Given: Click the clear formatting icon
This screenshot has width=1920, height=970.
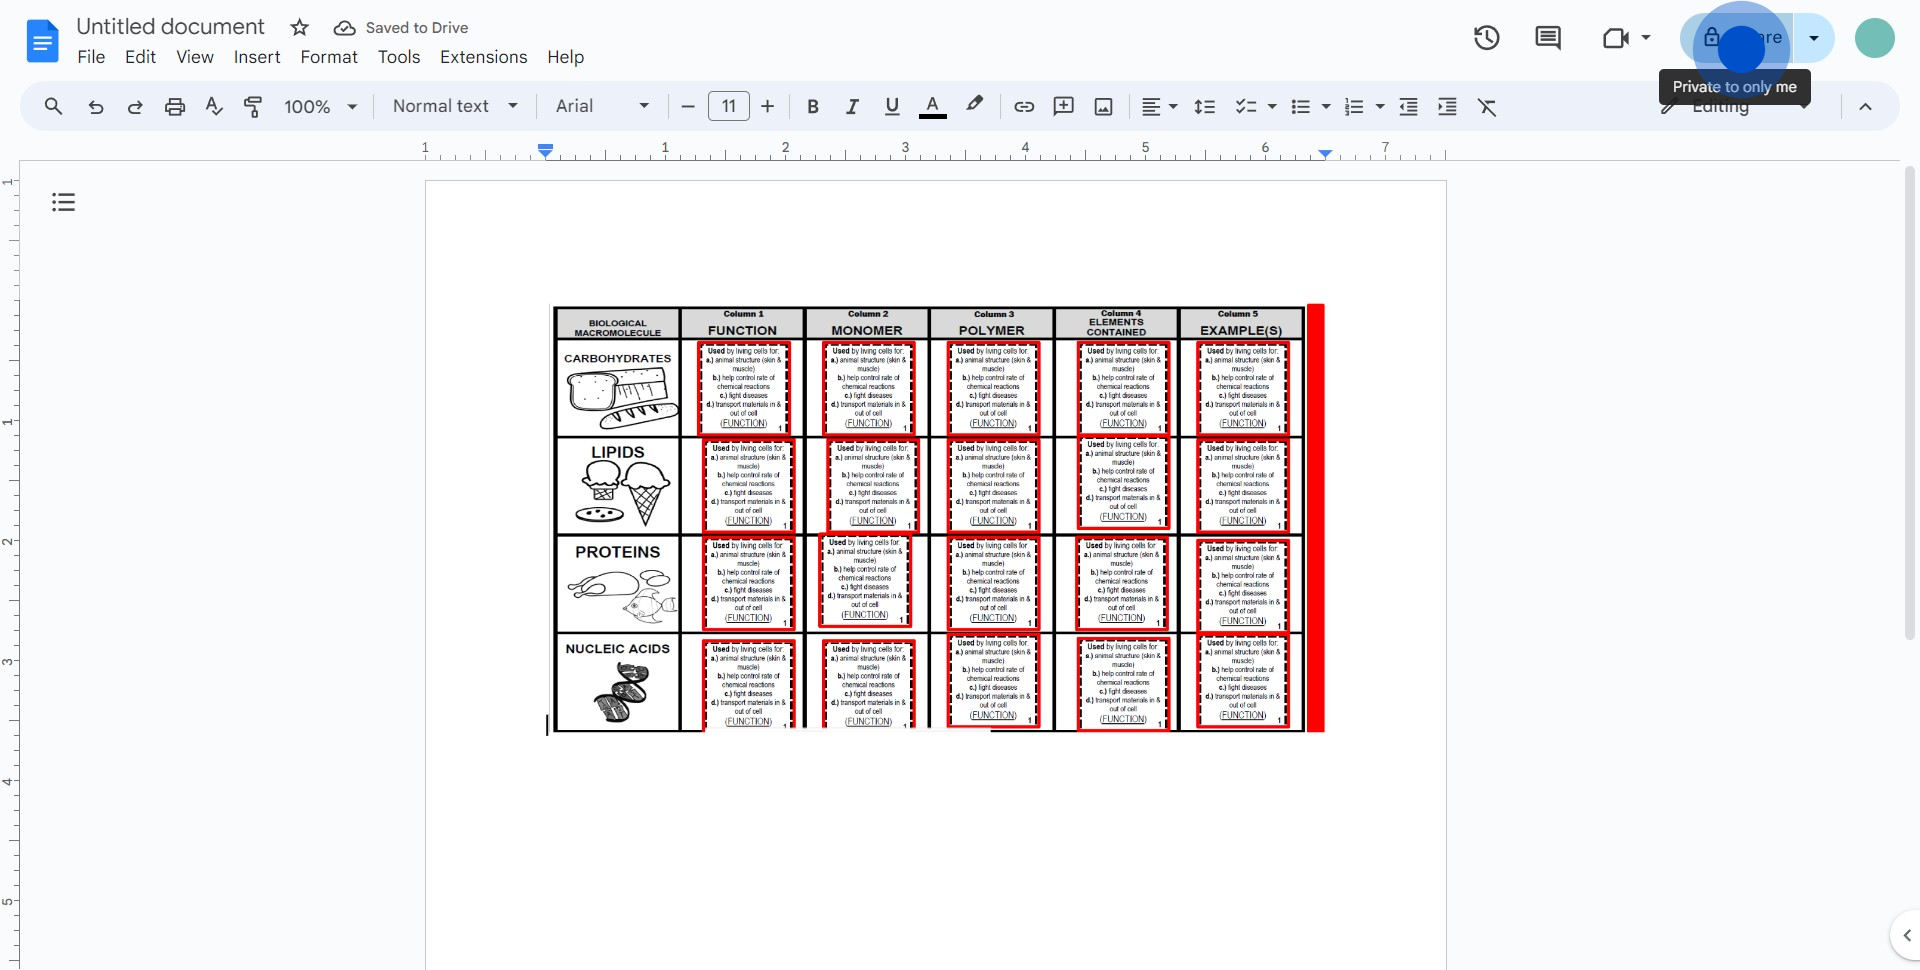Looking at the screenshot, I should tap(1487, 107).
